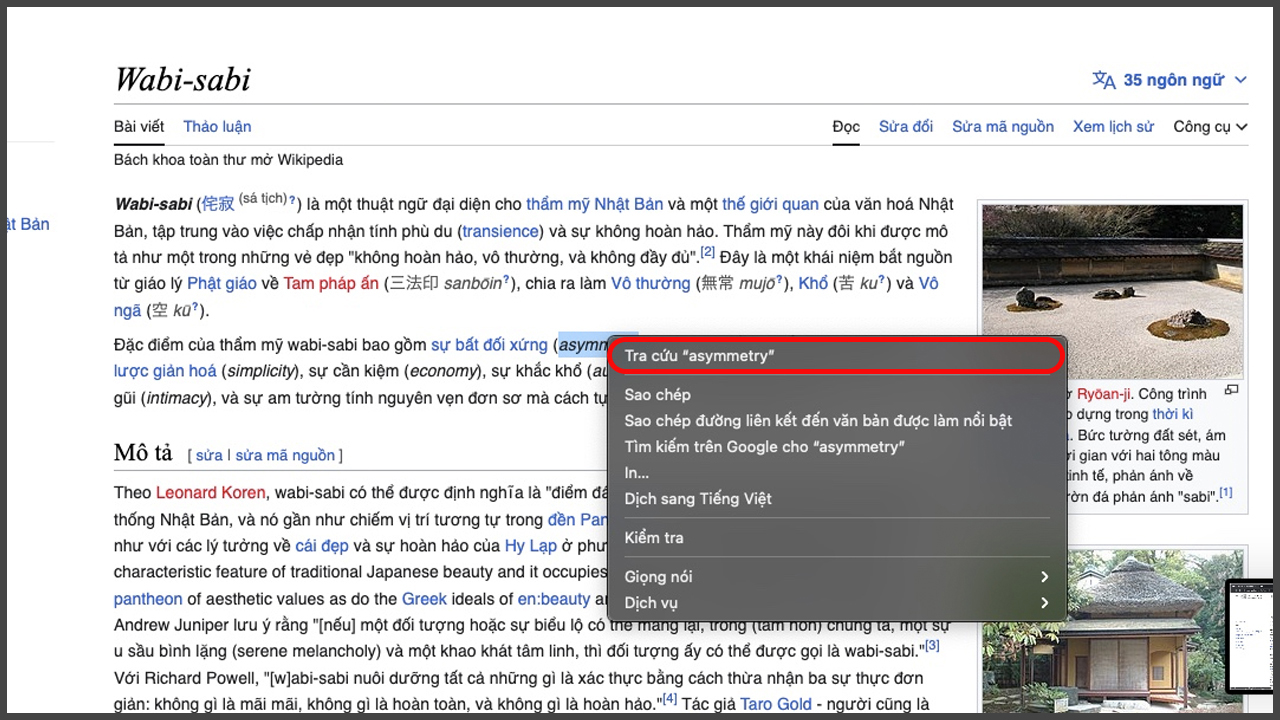Follow the Greek link
1280x720 pixels.
[x=424, y=599]
